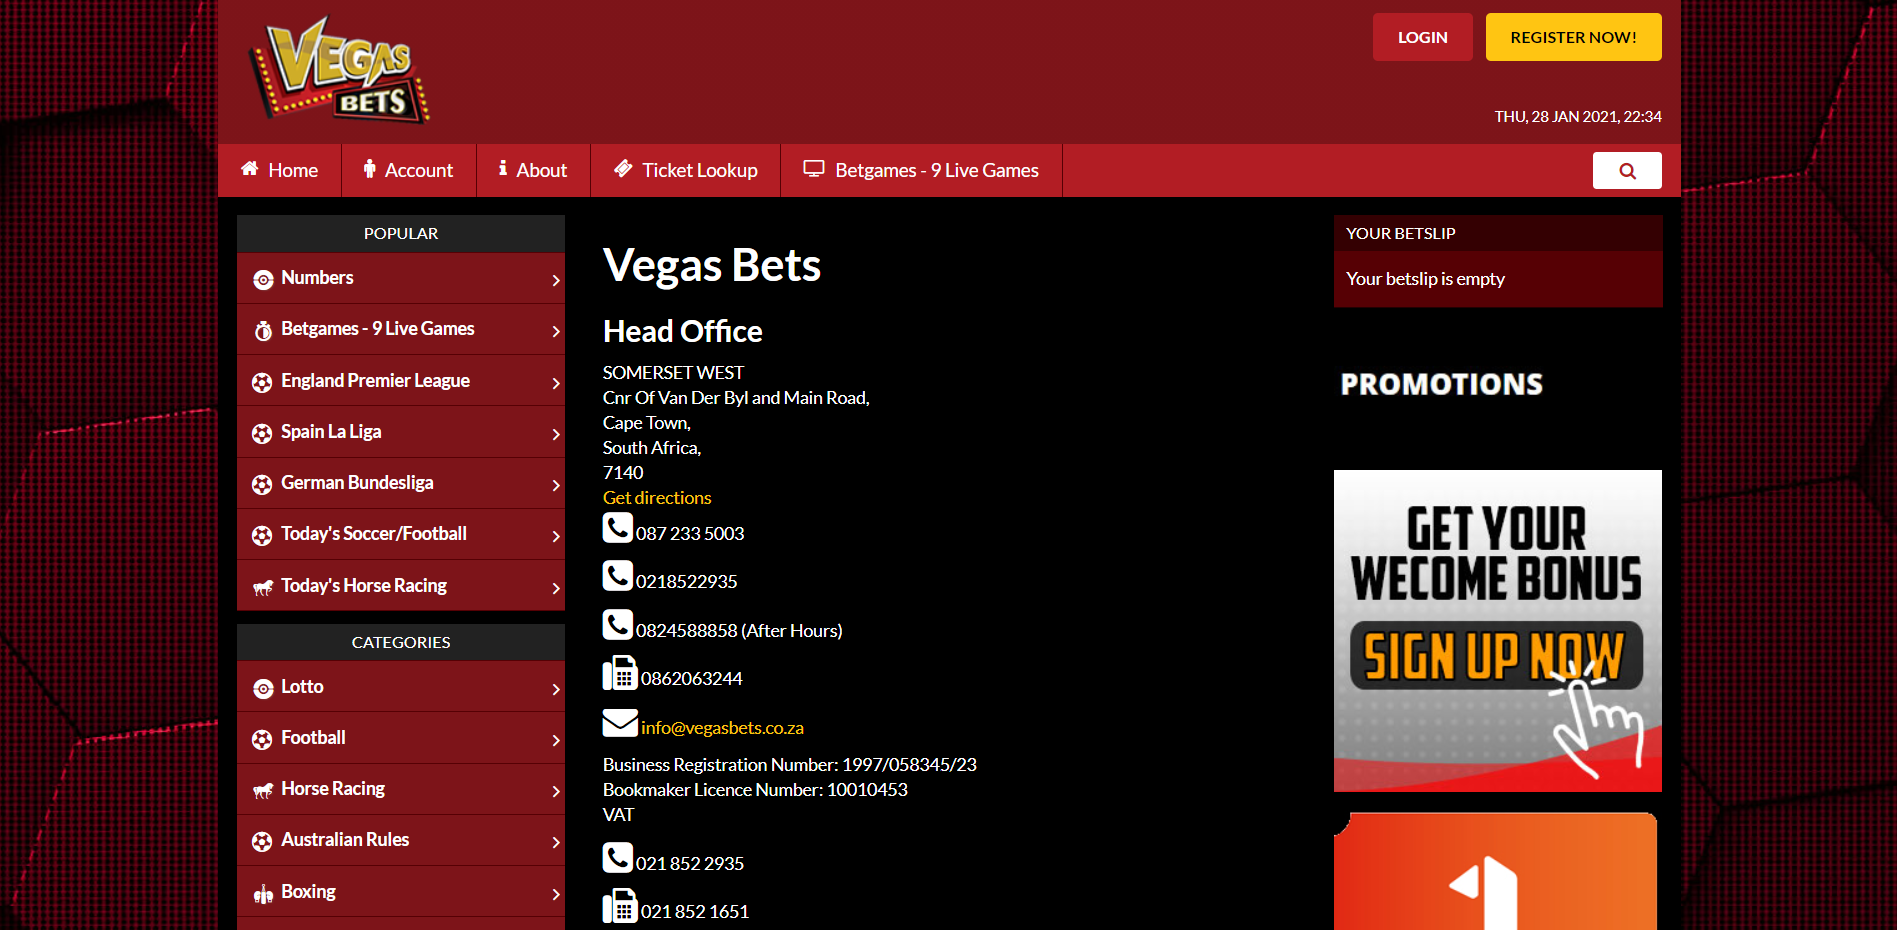Expand Lotto category chevron
Viewport: 1897px width, 930px height.
(556, 690)
